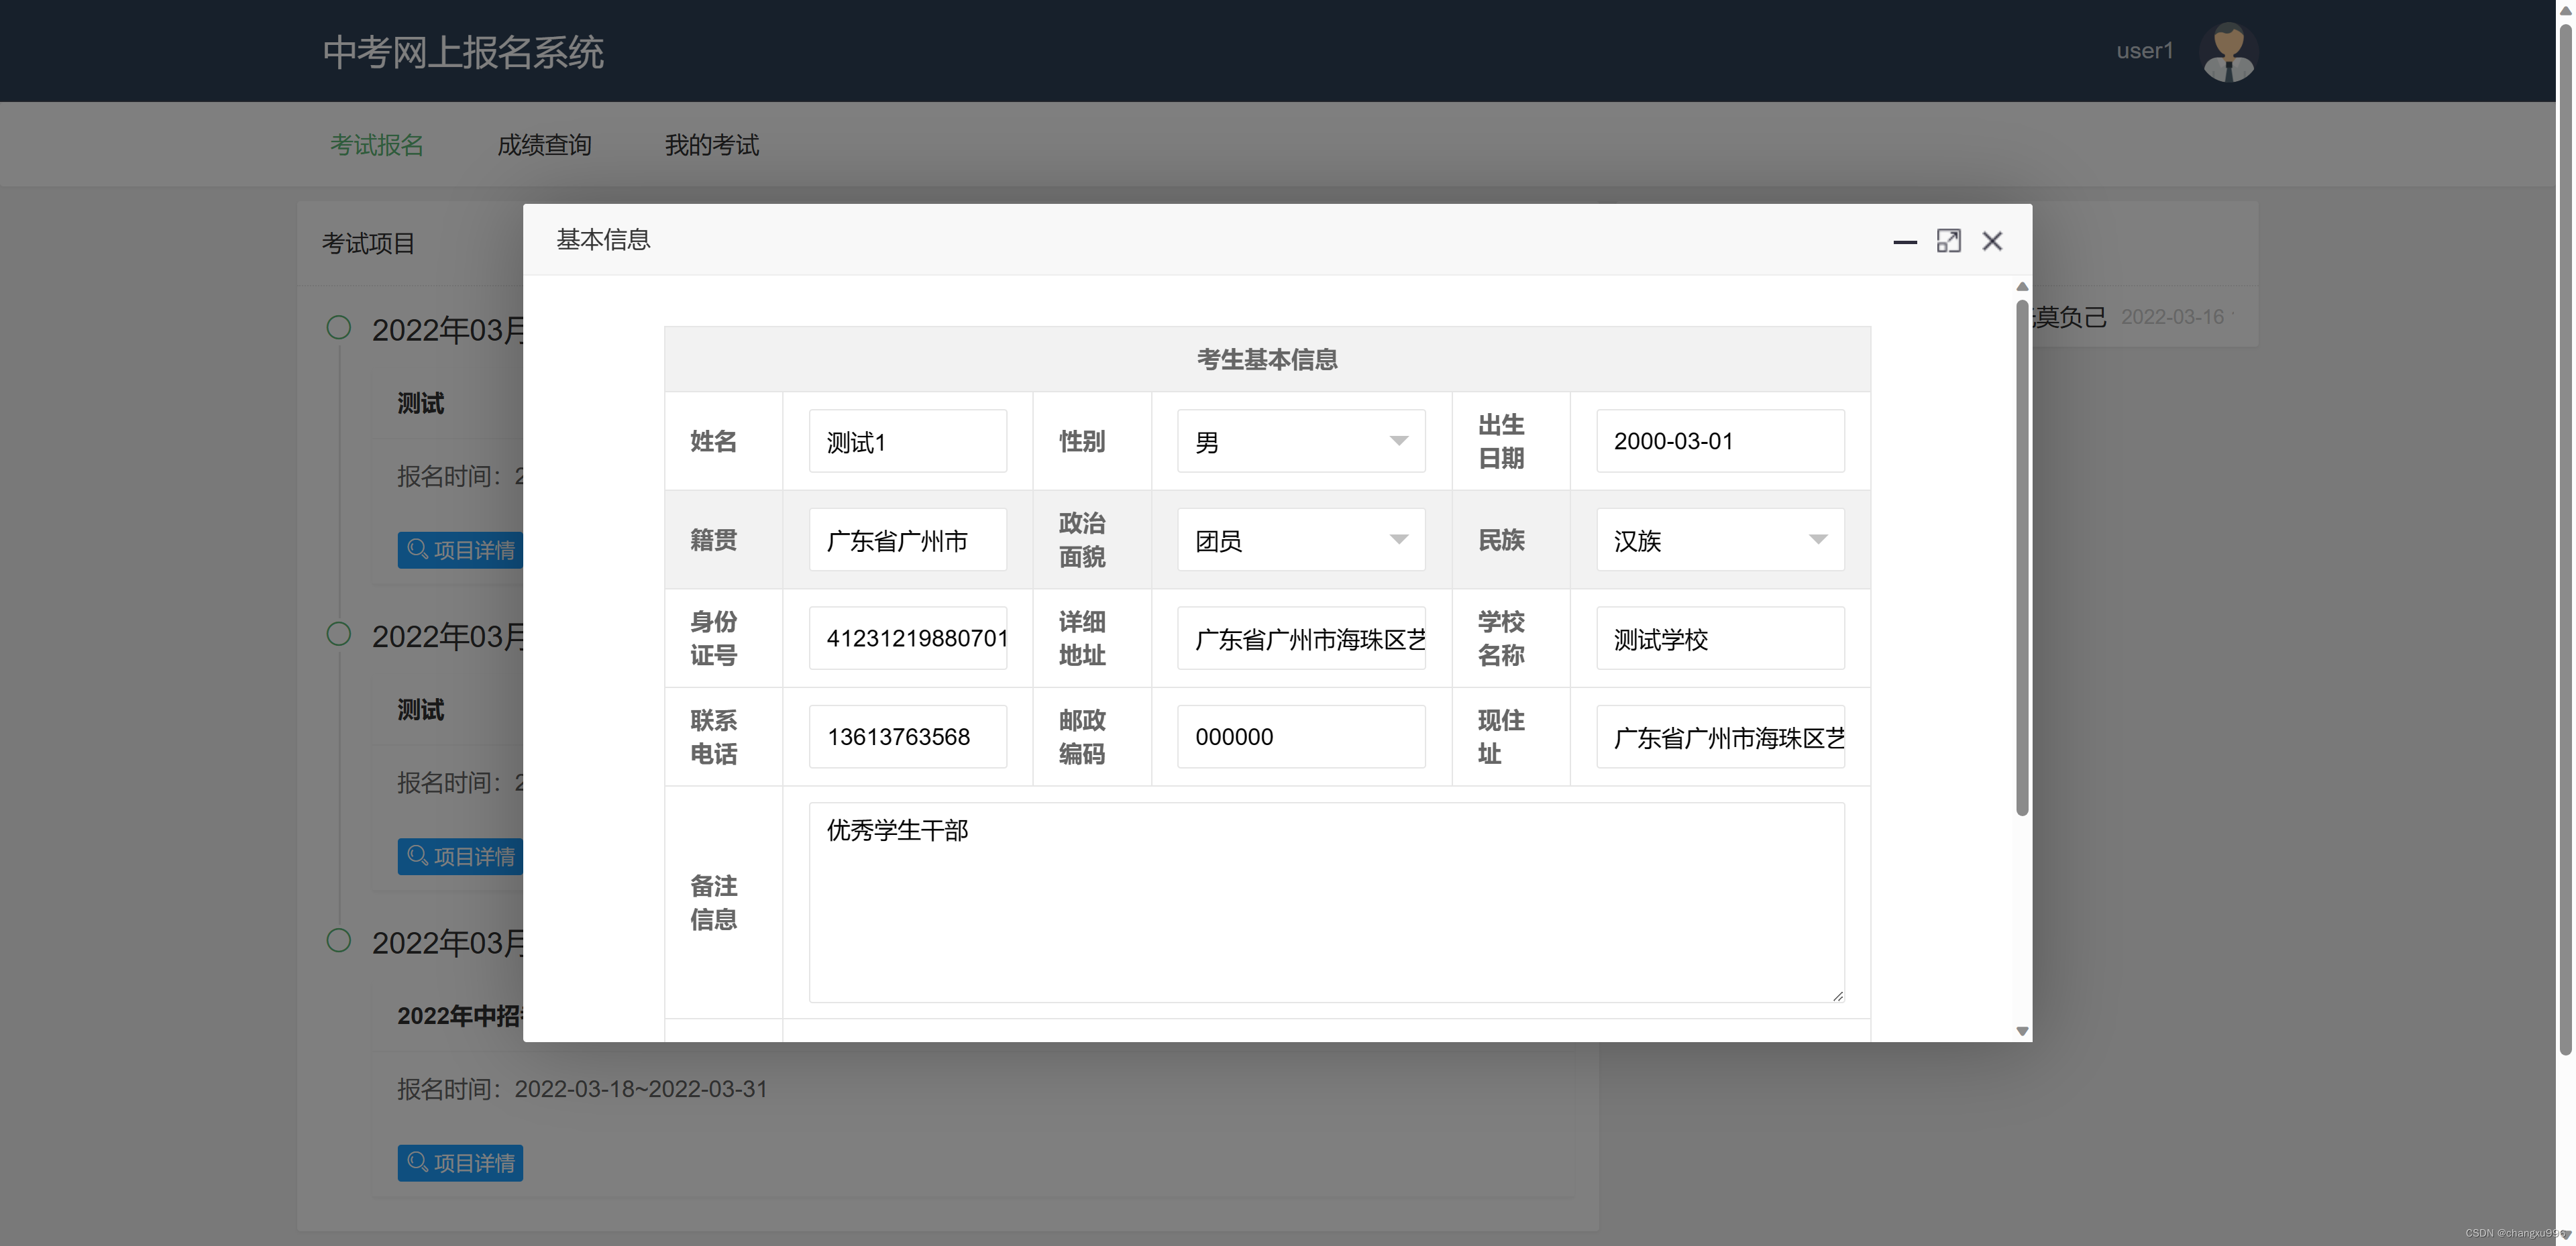Click the 联系电话 phone input

[x=907, y=737]
